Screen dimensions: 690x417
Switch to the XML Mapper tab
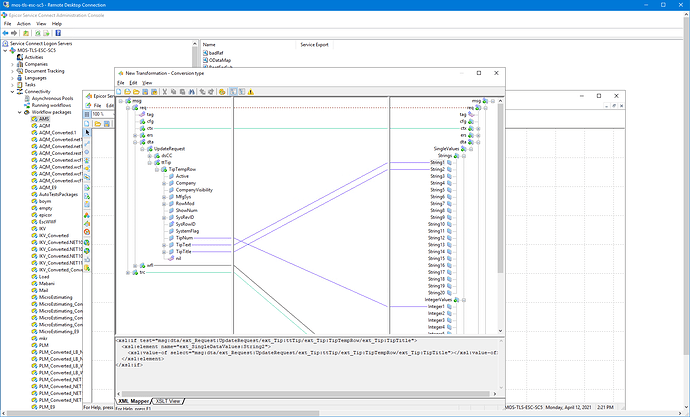pyautogui.click(x=134, y=401)
